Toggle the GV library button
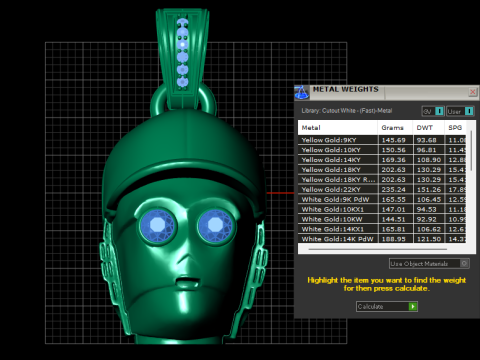Screen dimensions: 480x360 click(433, 111)
